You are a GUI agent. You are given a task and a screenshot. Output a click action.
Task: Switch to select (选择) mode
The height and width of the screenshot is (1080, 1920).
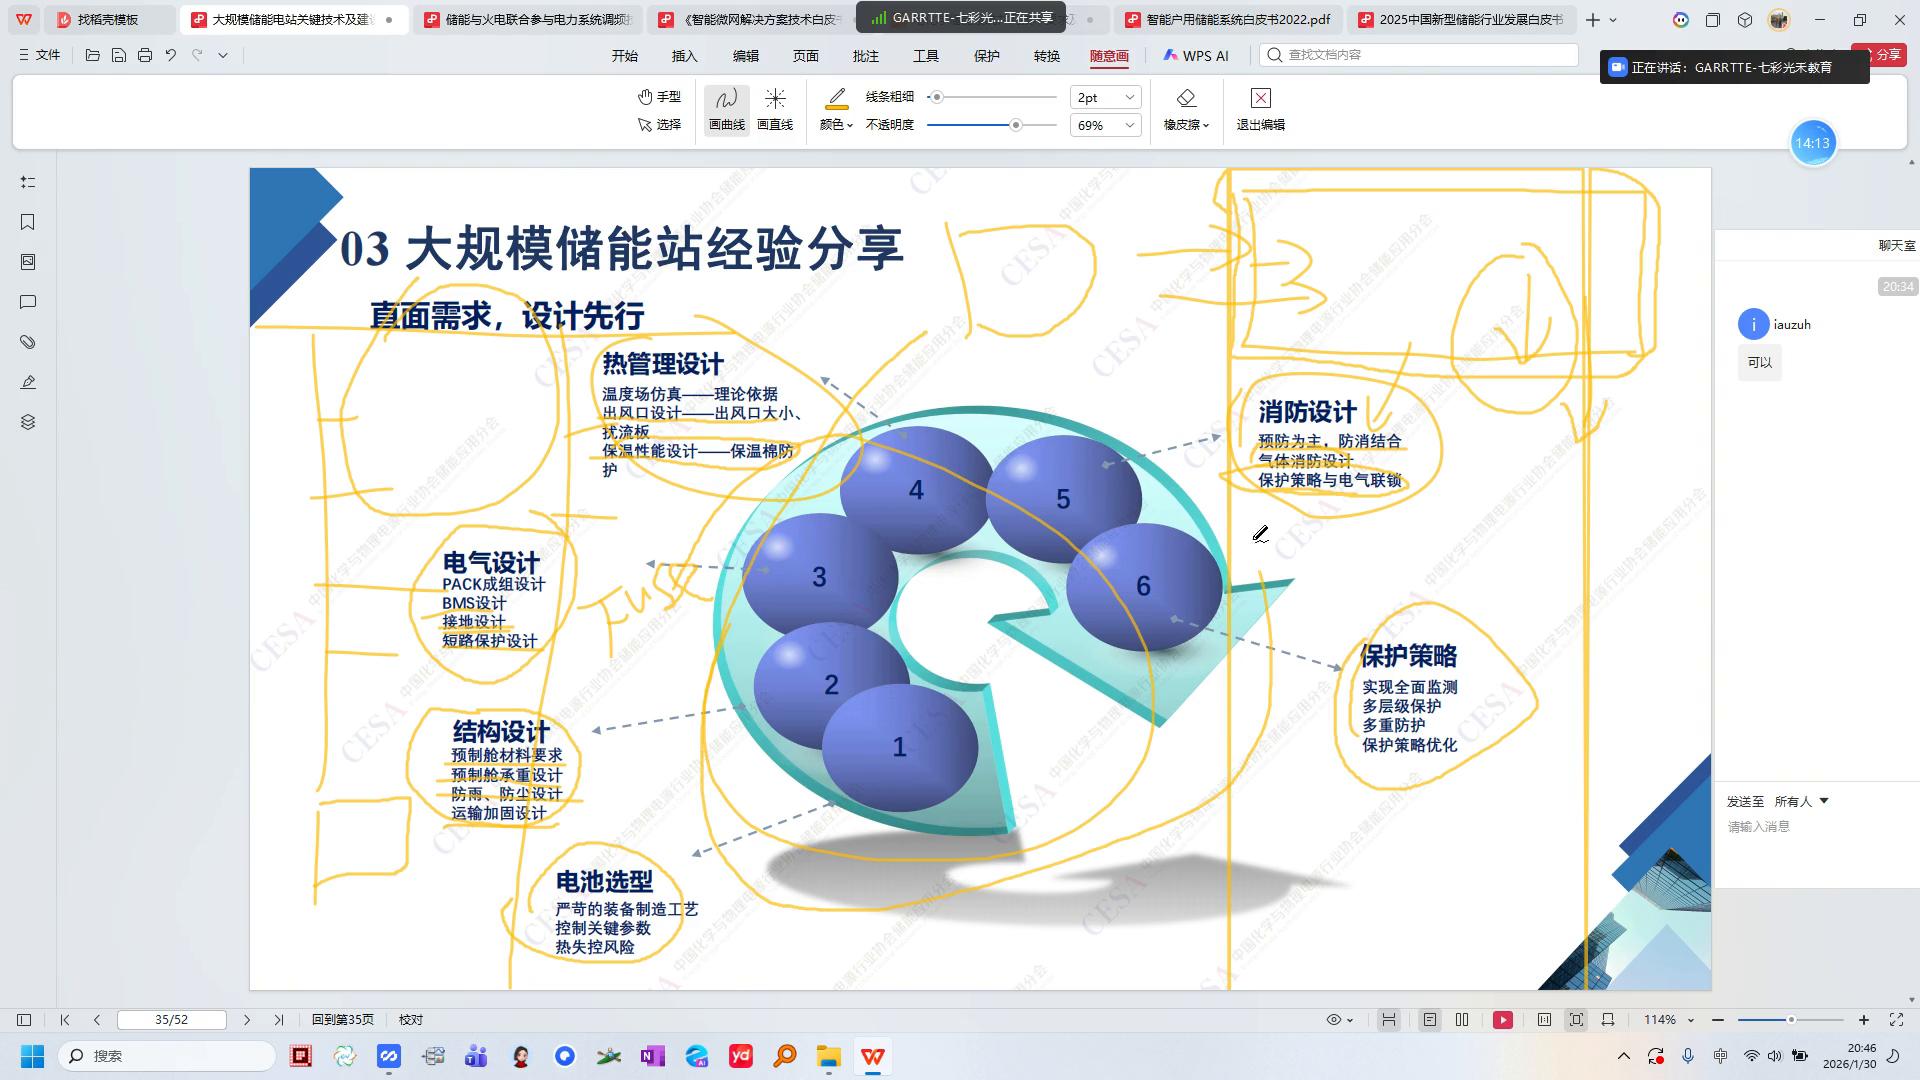pos(660,125)
